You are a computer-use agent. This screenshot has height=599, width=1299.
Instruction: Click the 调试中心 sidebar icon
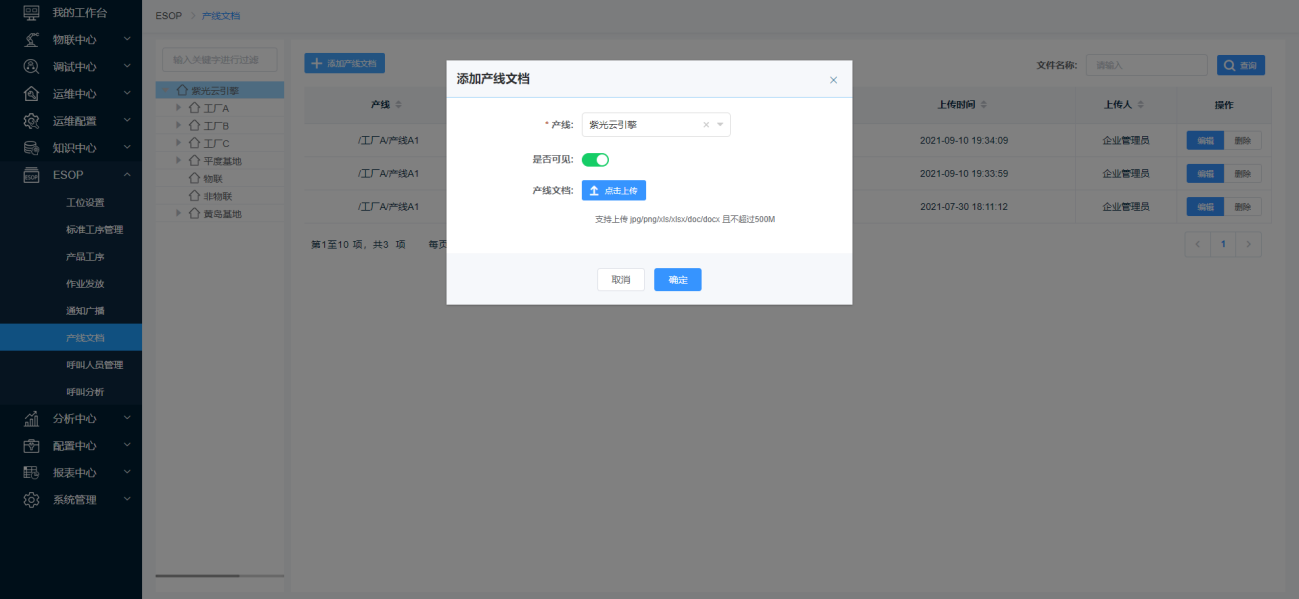point(31,67)
